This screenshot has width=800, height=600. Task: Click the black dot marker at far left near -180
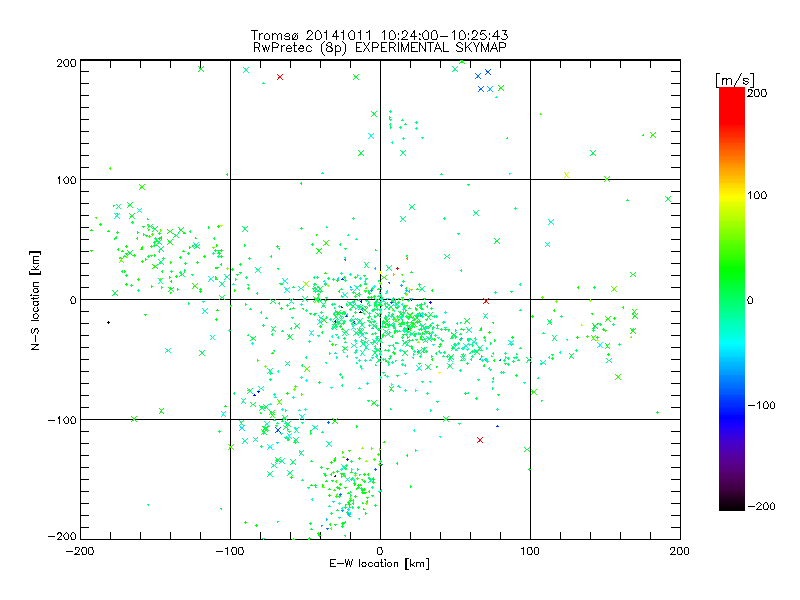tap(108, 322)
